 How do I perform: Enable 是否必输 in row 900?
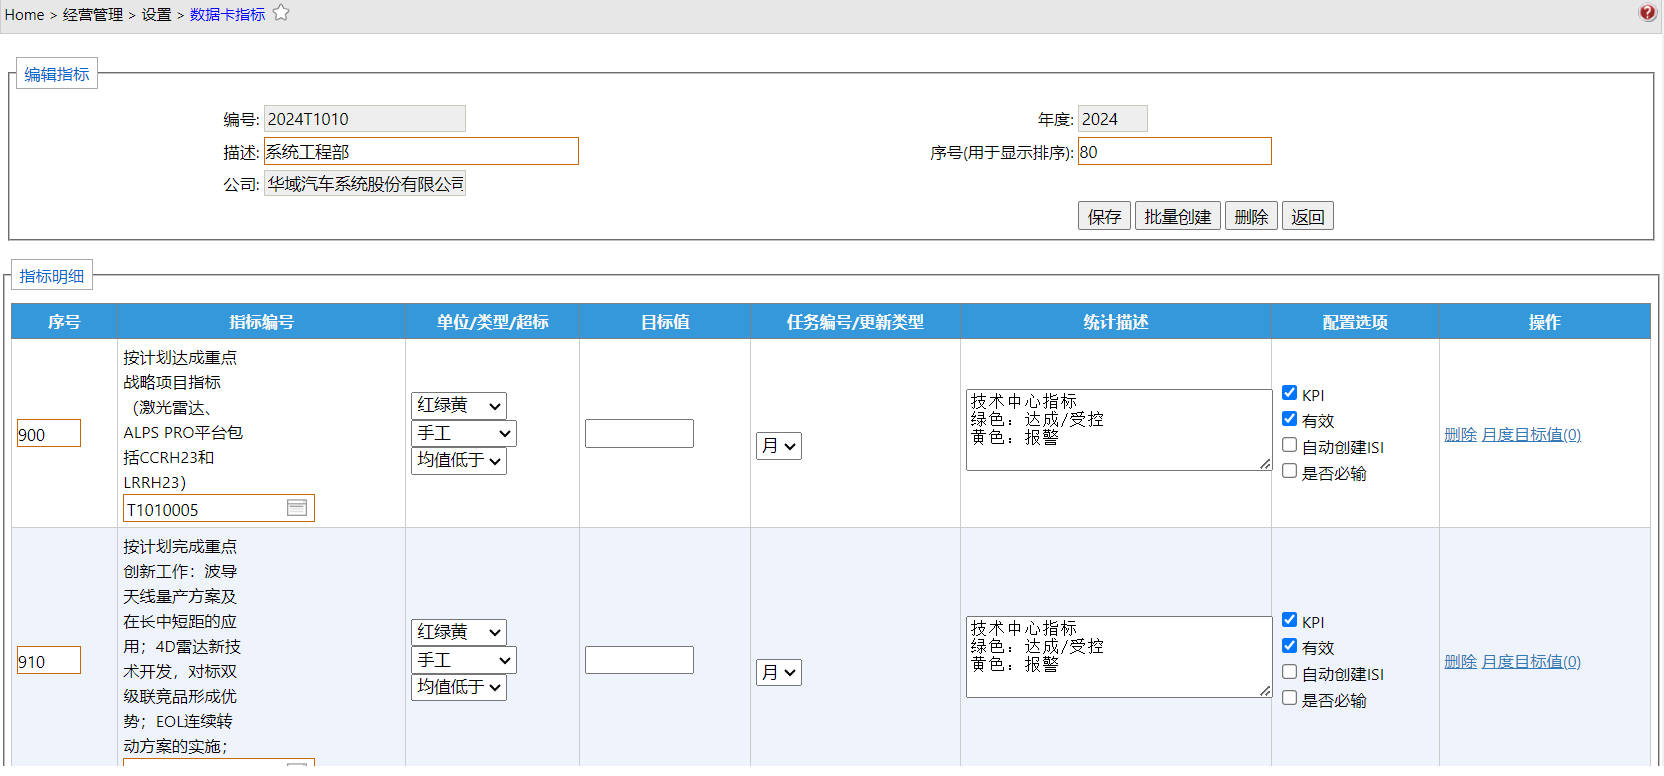tap(1290, 471)
